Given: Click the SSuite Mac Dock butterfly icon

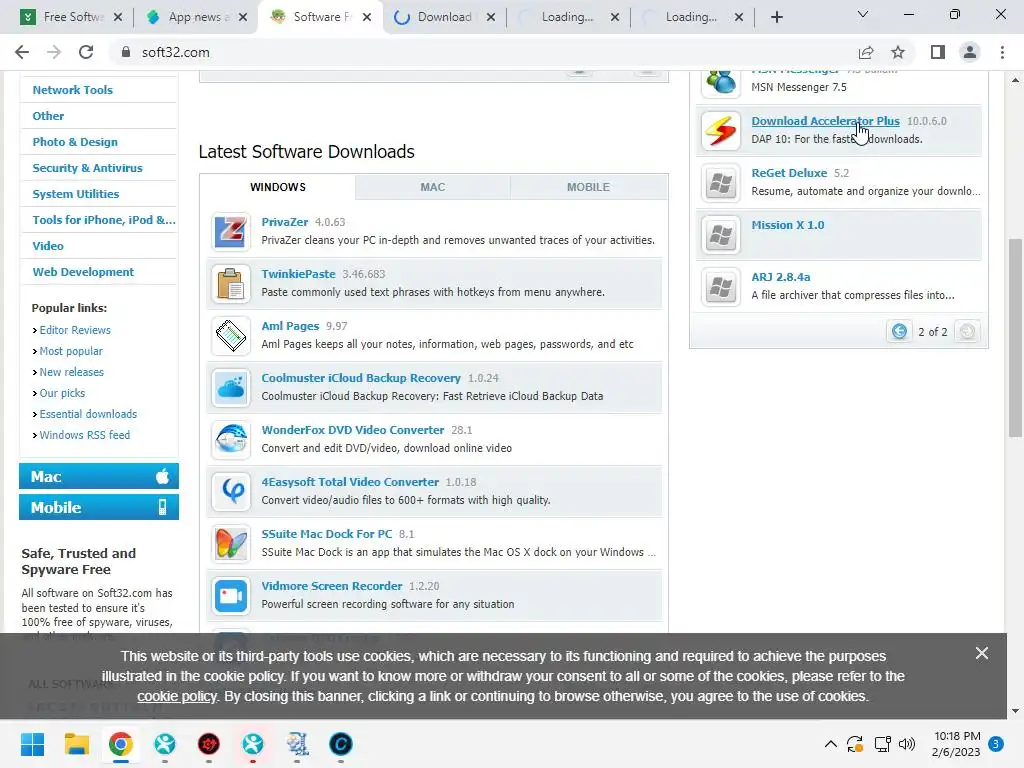Looking at the screenshot, I should (x=231, y=543).
